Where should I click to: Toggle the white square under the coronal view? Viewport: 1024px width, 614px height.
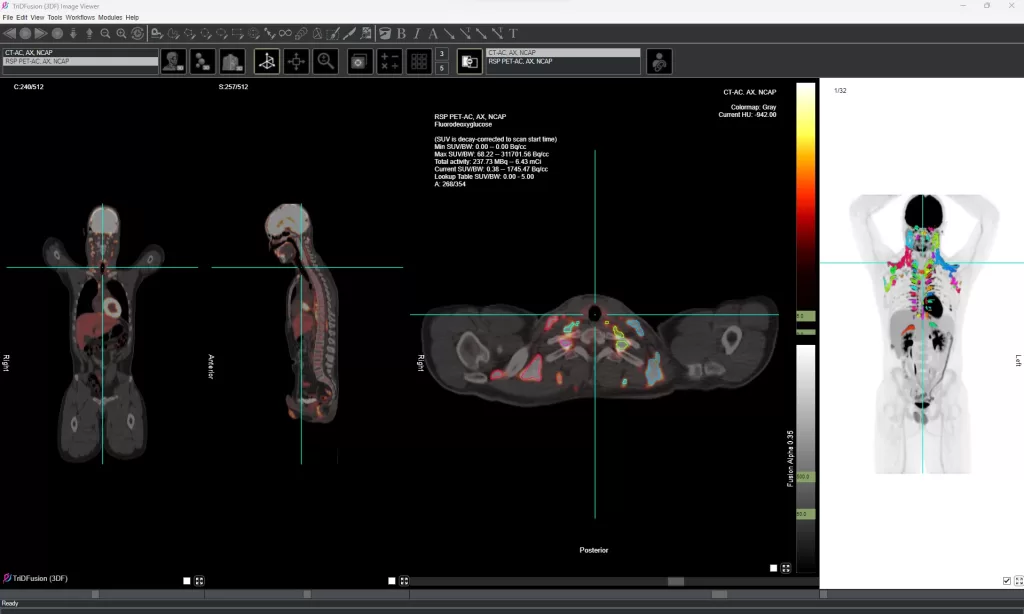click(187, 580)
